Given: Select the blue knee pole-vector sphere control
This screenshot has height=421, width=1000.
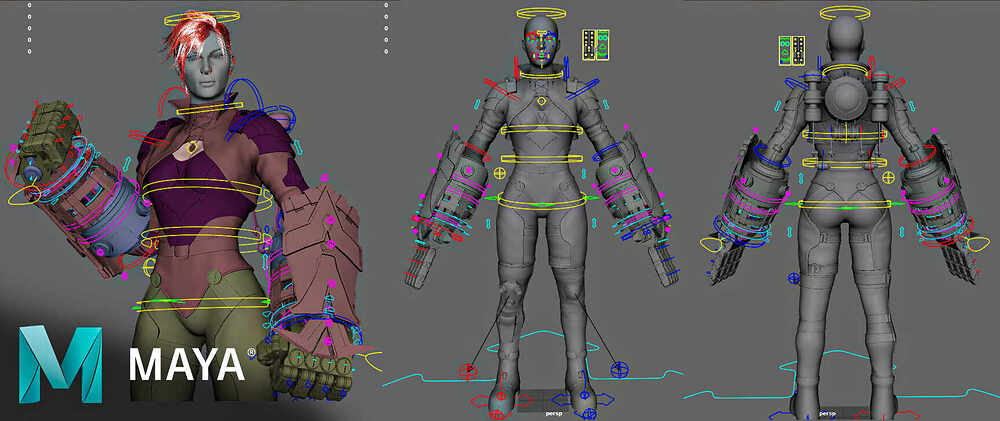Looking at the screenshot, I should tap(619, 369).
